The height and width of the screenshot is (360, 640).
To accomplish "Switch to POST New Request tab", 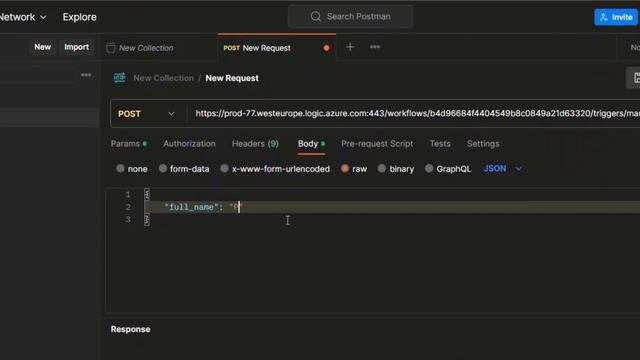I will point(277,48).
